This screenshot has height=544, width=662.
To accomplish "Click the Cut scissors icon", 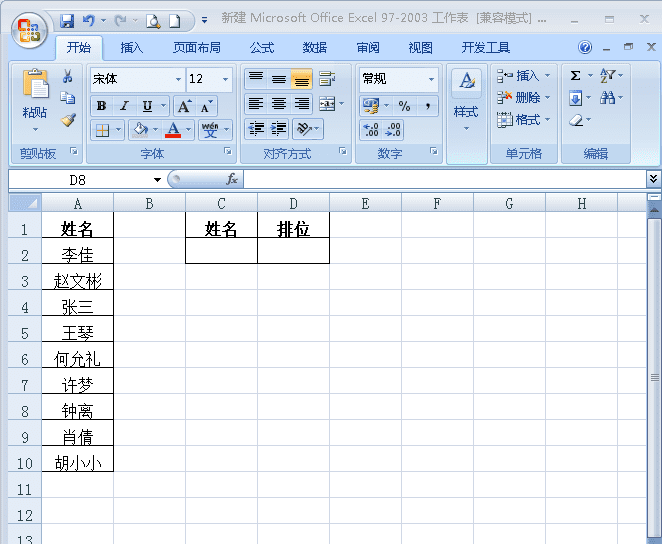I will pyautogui.click(x=67, y=76).
